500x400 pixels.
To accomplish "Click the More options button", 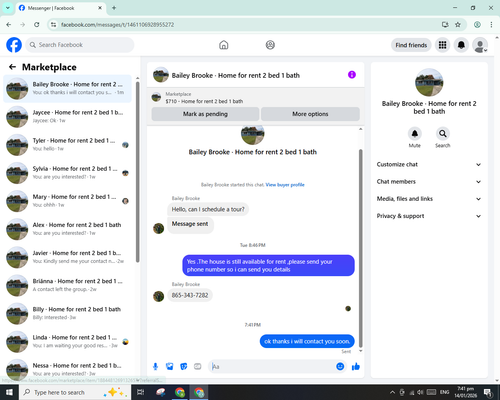I will pos(310,114).
